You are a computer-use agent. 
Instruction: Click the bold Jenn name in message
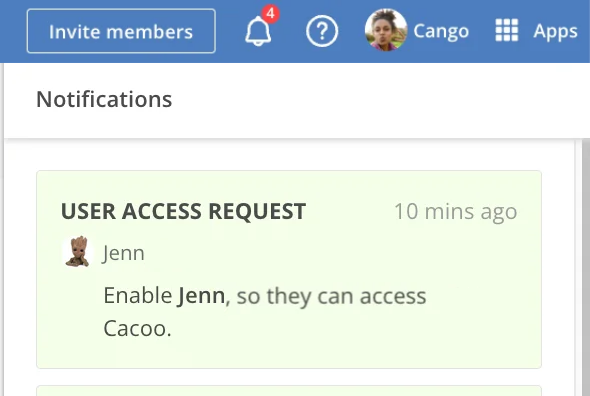[x=201, y=295]
